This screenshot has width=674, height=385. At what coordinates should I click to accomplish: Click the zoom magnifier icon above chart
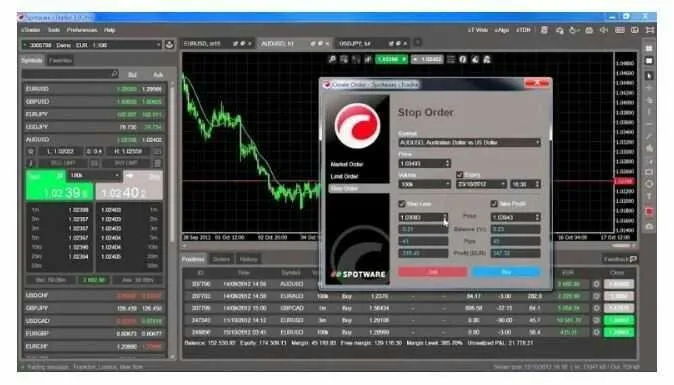(332, 59)
